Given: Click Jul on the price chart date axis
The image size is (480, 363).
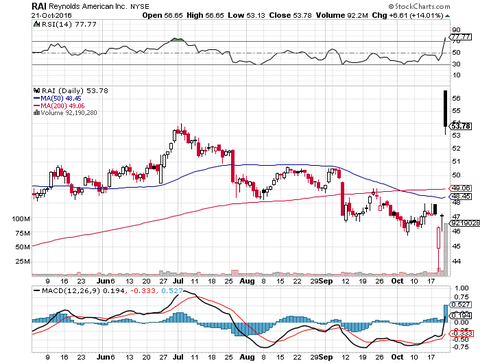Looking at the screenshot, I should click(179, 281).
